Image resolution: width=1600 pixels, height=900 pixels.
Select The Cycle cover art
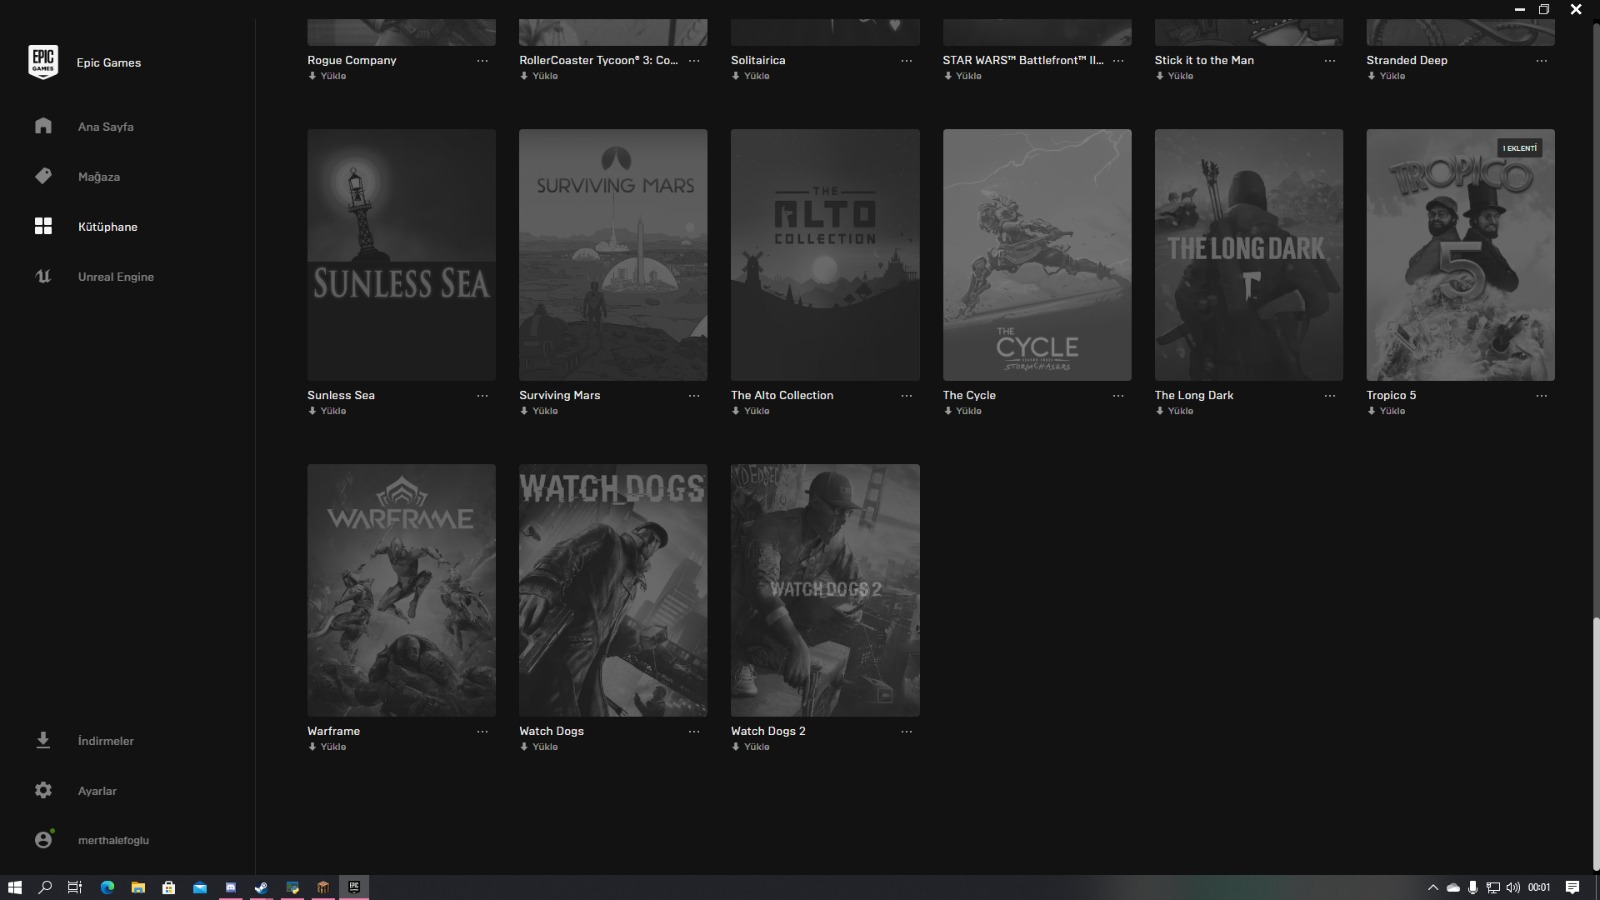[1037, 255]
